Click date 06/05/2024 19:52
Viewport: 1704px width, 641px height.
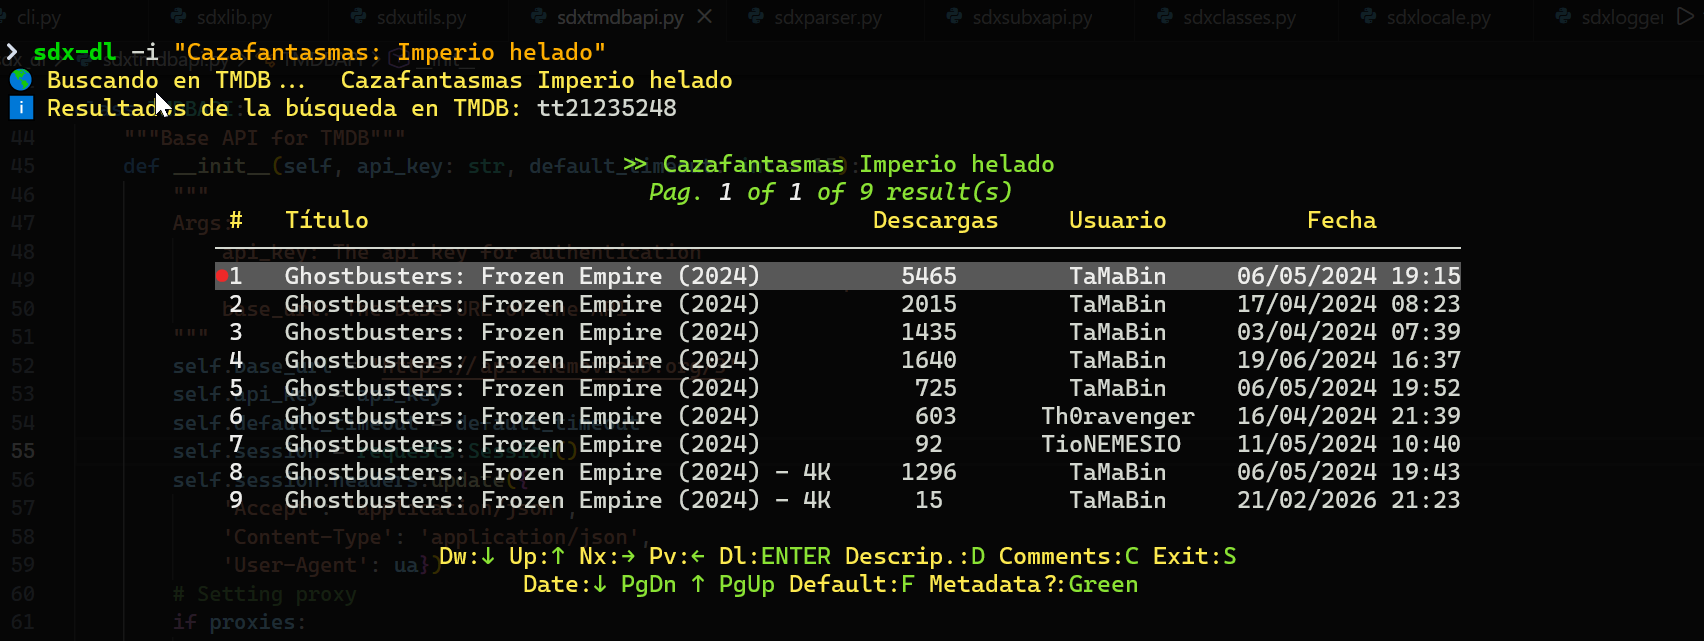click(1348, 388)
